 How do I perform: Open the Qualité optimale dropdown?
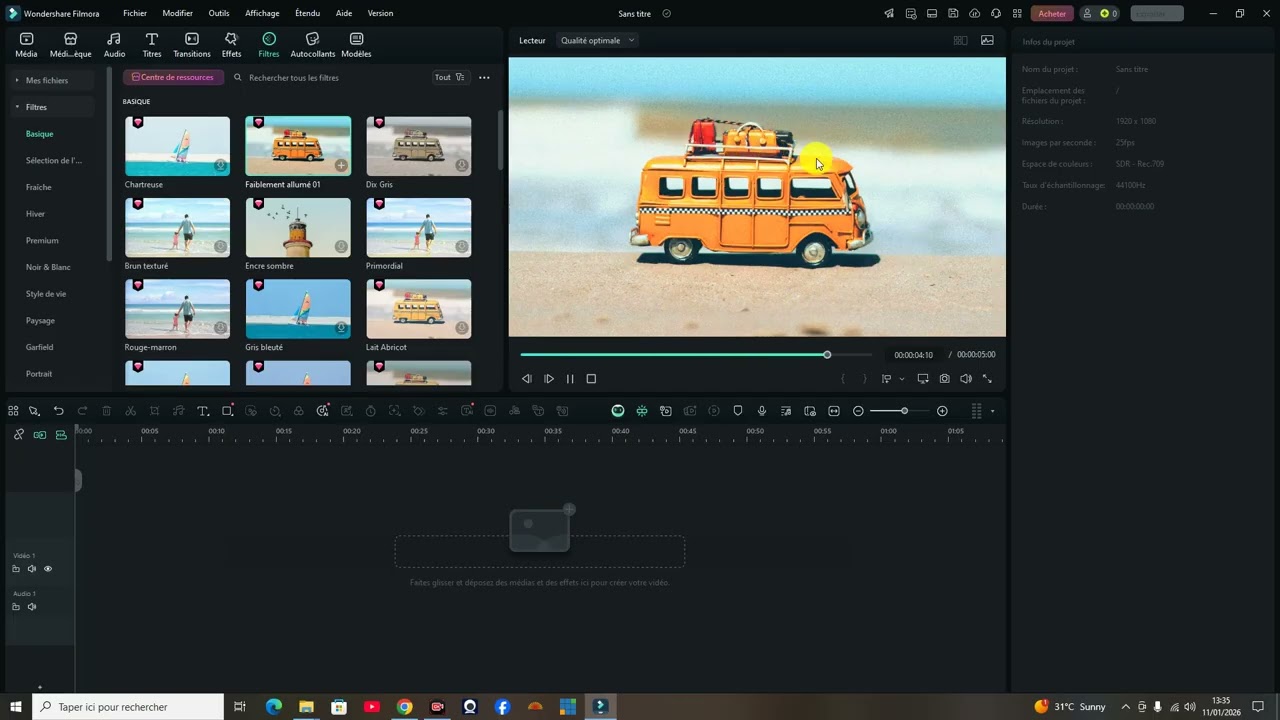point(597,41)
